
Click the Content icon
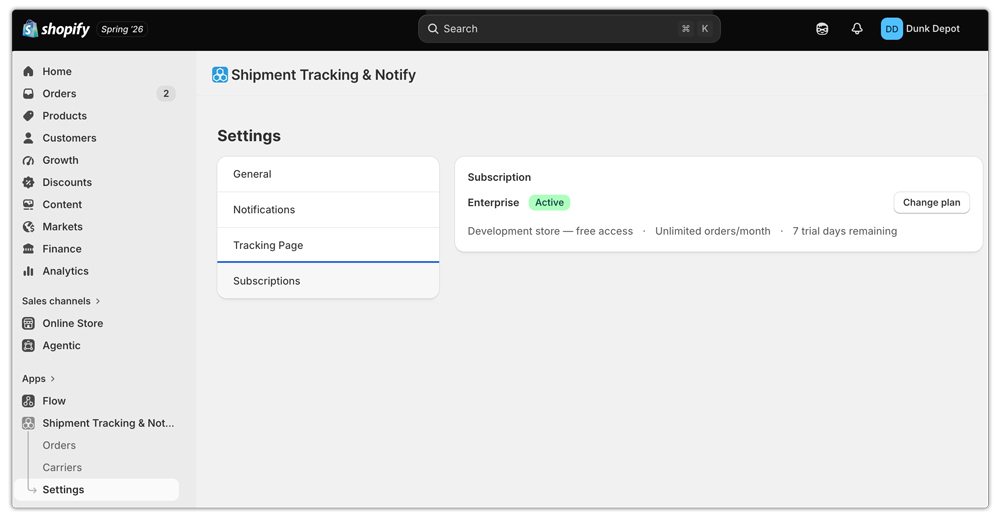point(28,205)
